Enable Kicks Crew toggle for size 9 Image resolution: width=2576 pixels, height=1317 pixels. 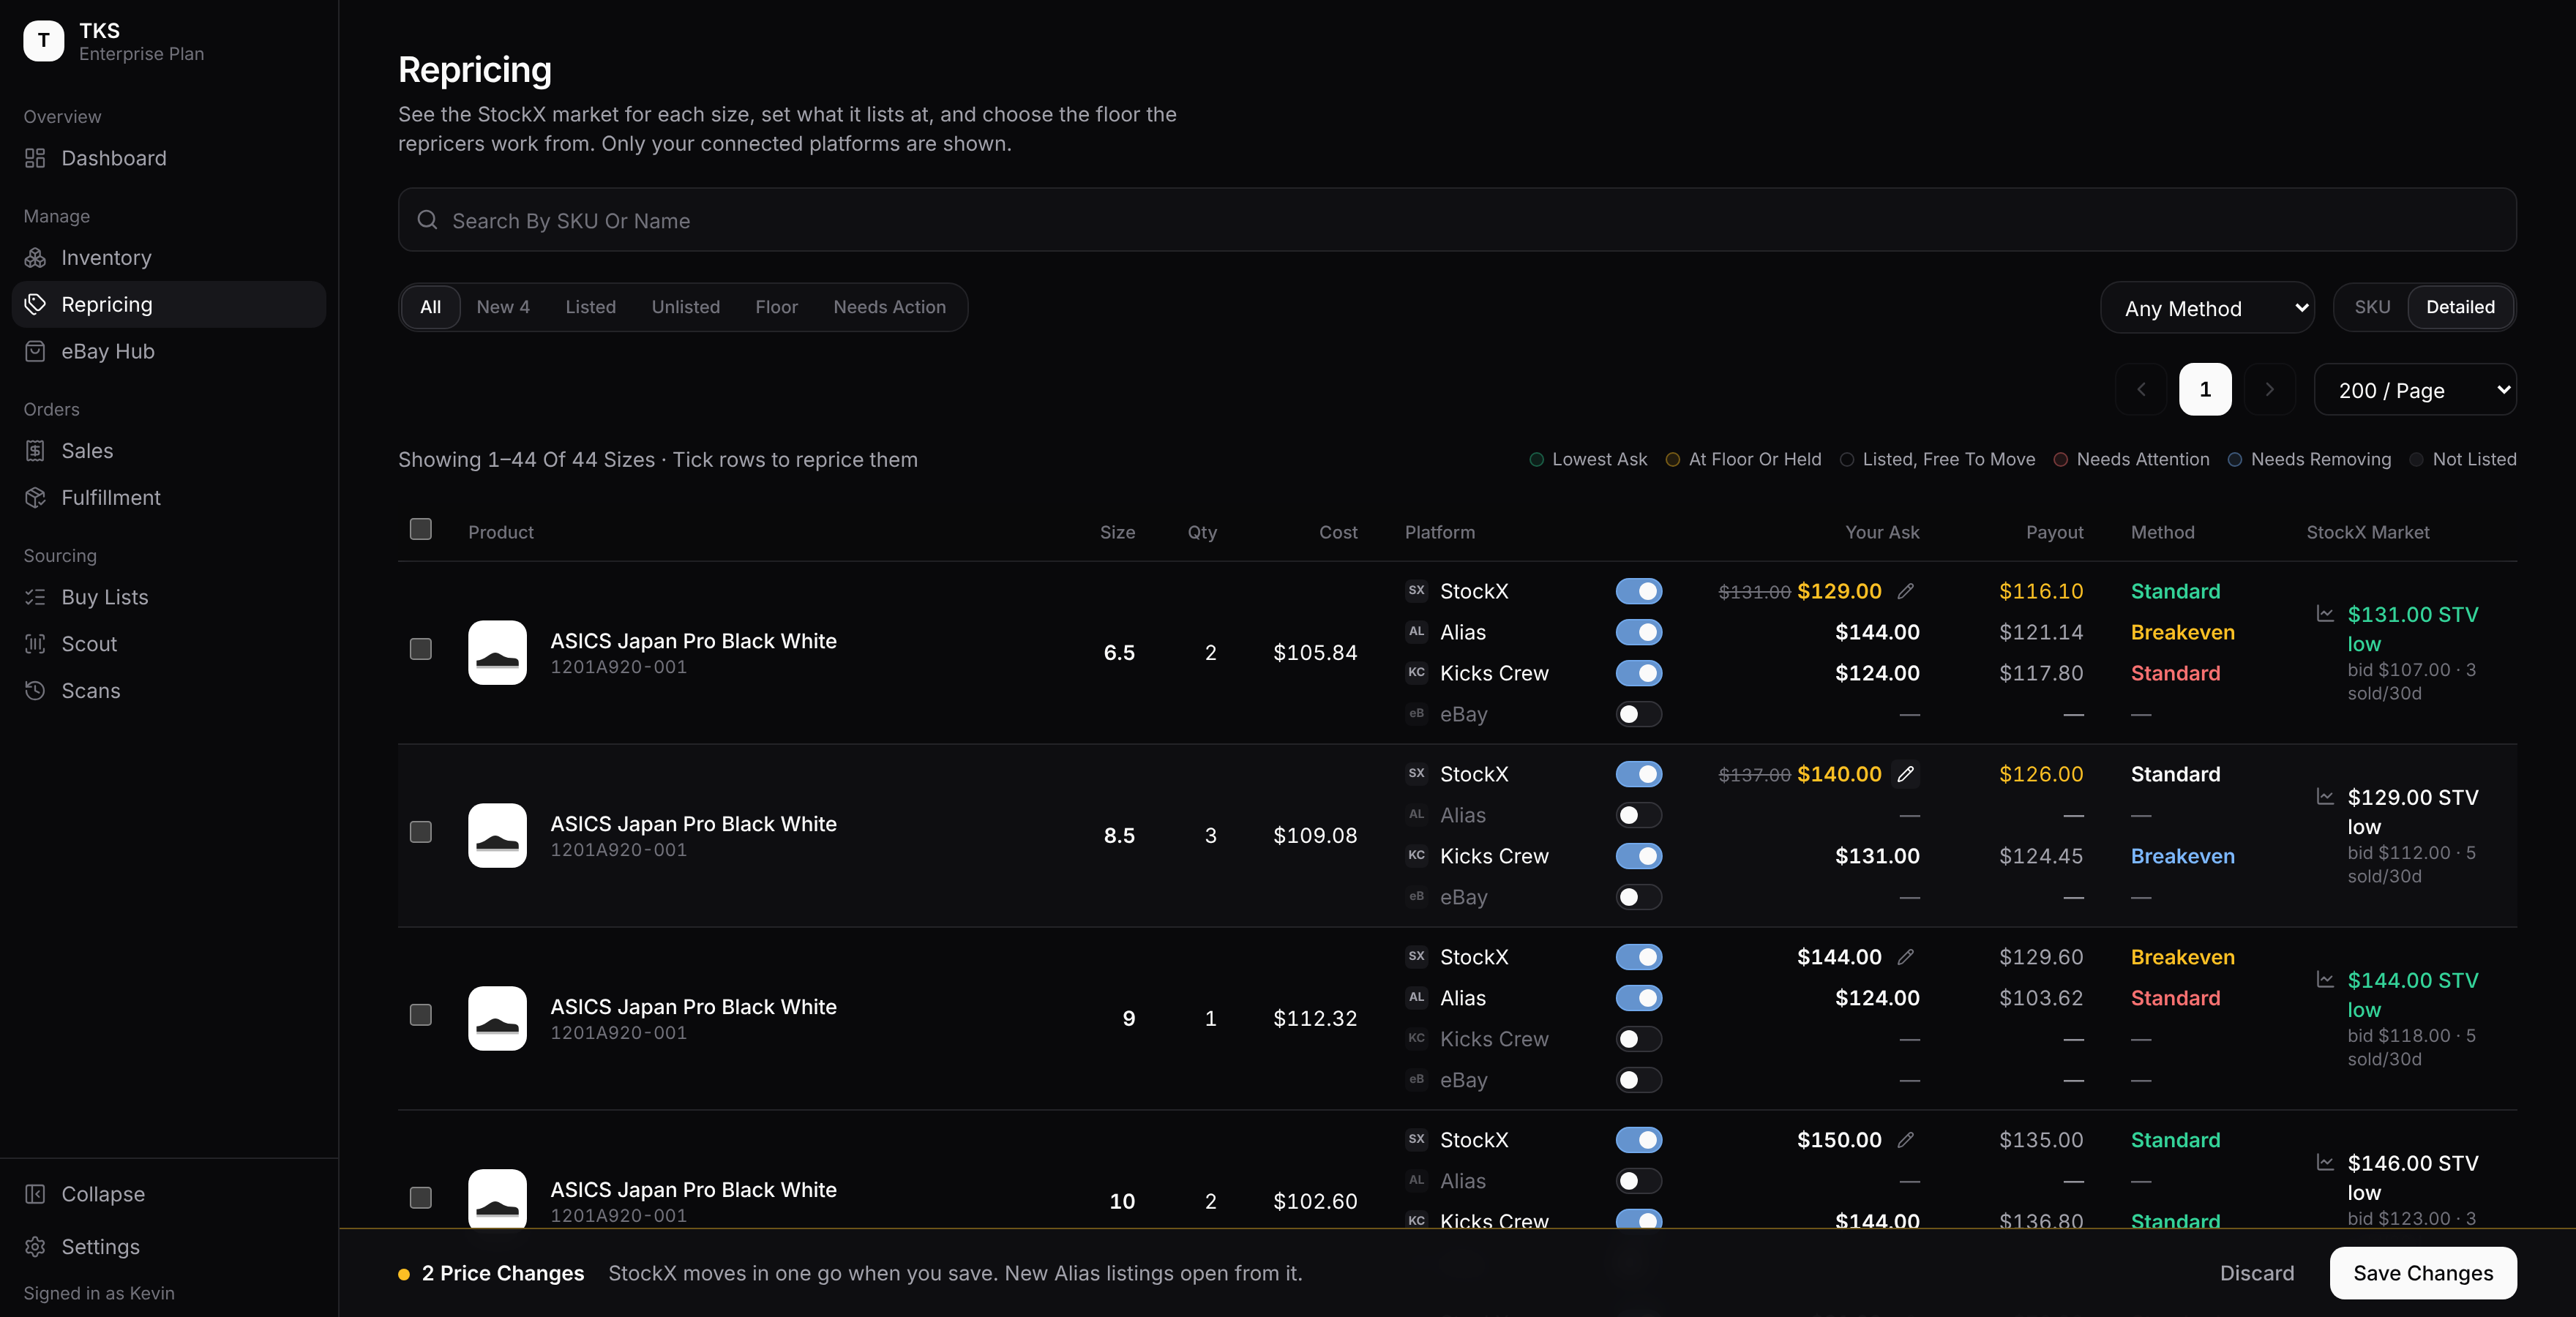pyautogui.click(x=1638, y=1039)
